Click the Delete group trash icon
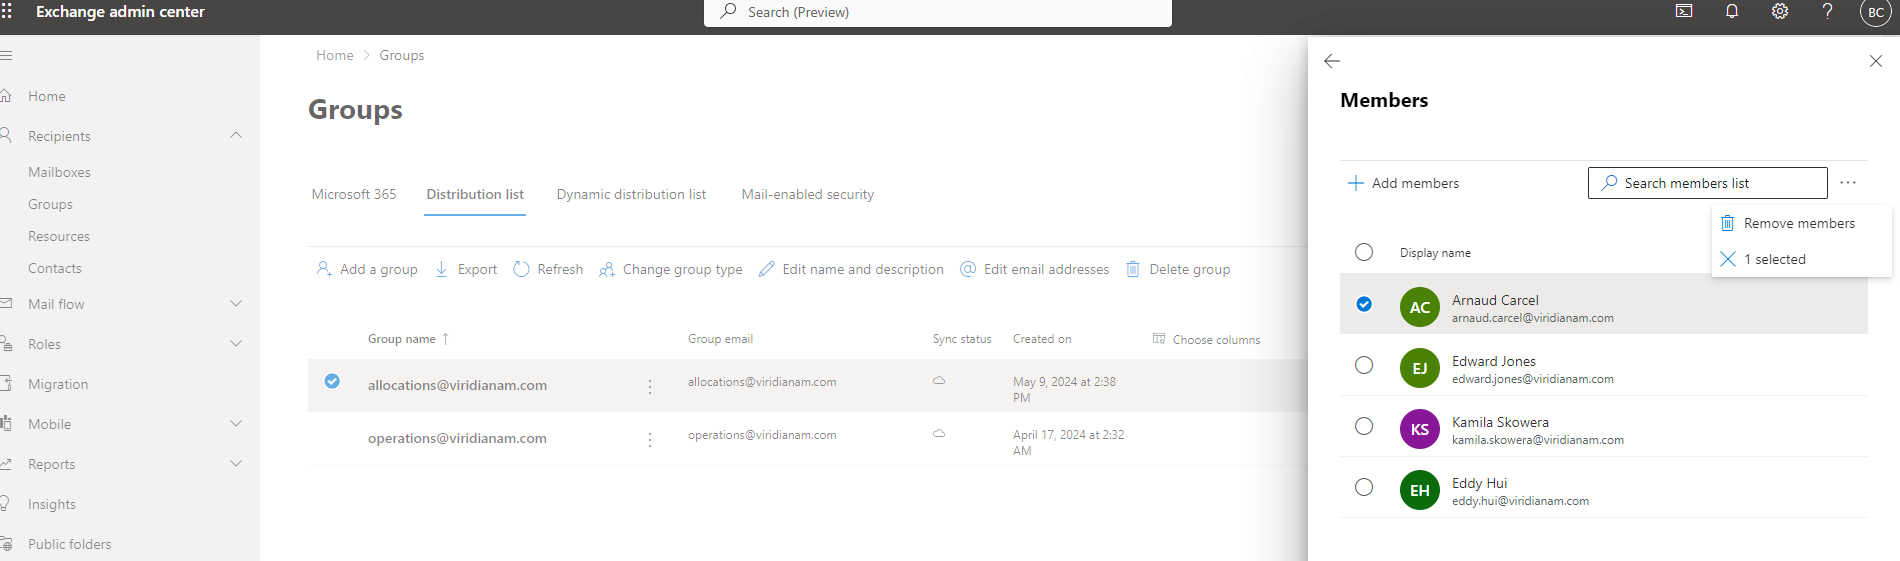This screenshot has width=1900, height=561. click(1133, 269)
